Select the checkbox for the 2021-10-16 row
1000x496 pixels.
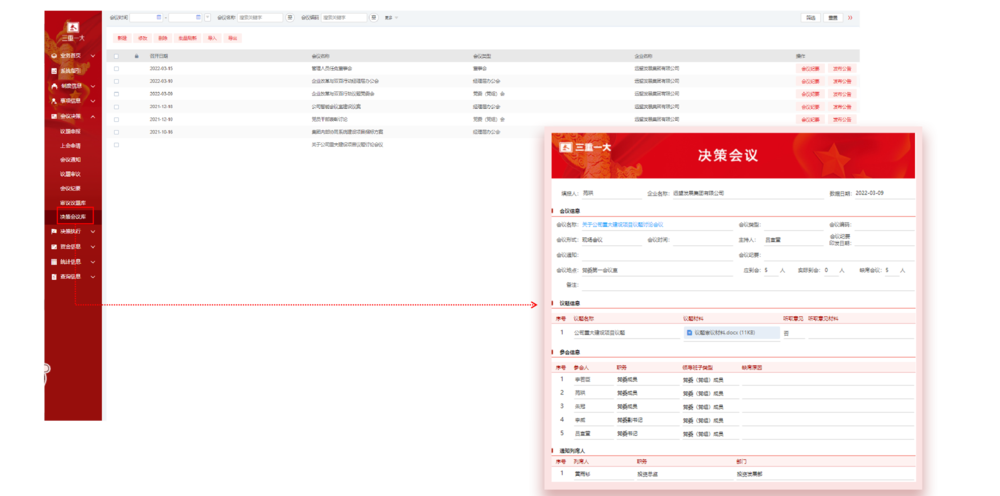click(x=117, y=131)
